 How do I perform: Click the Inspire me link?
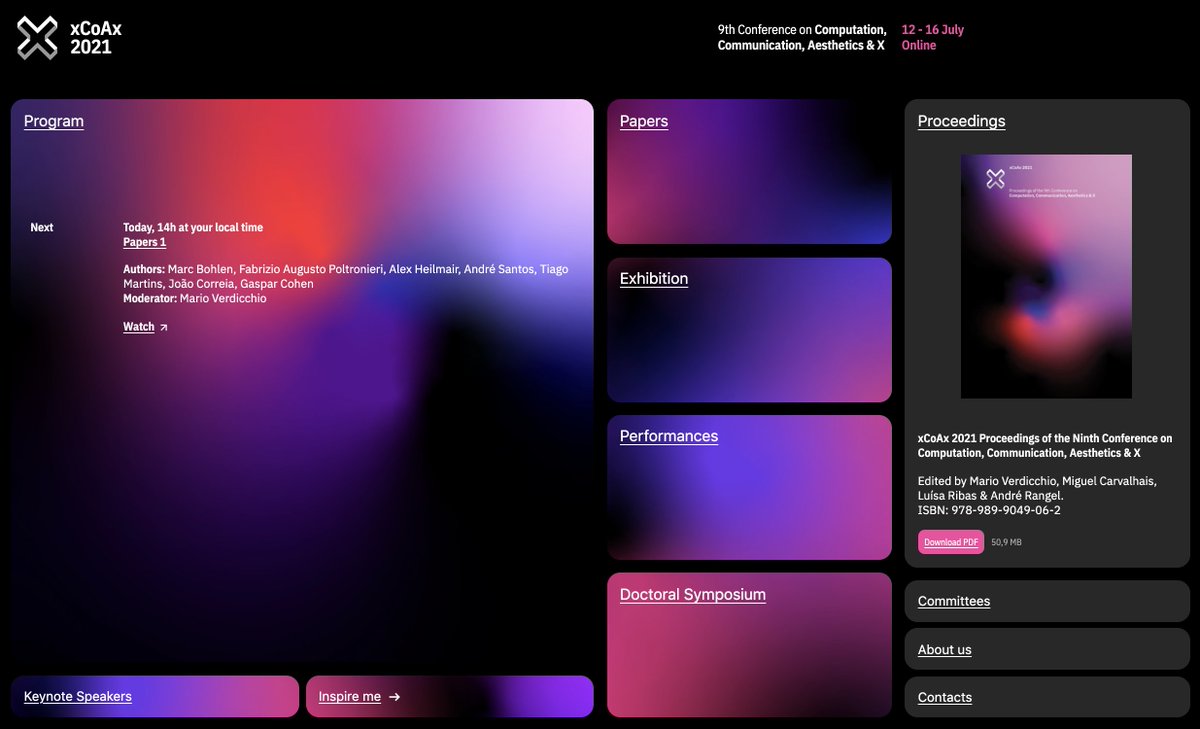coord(350,696)
